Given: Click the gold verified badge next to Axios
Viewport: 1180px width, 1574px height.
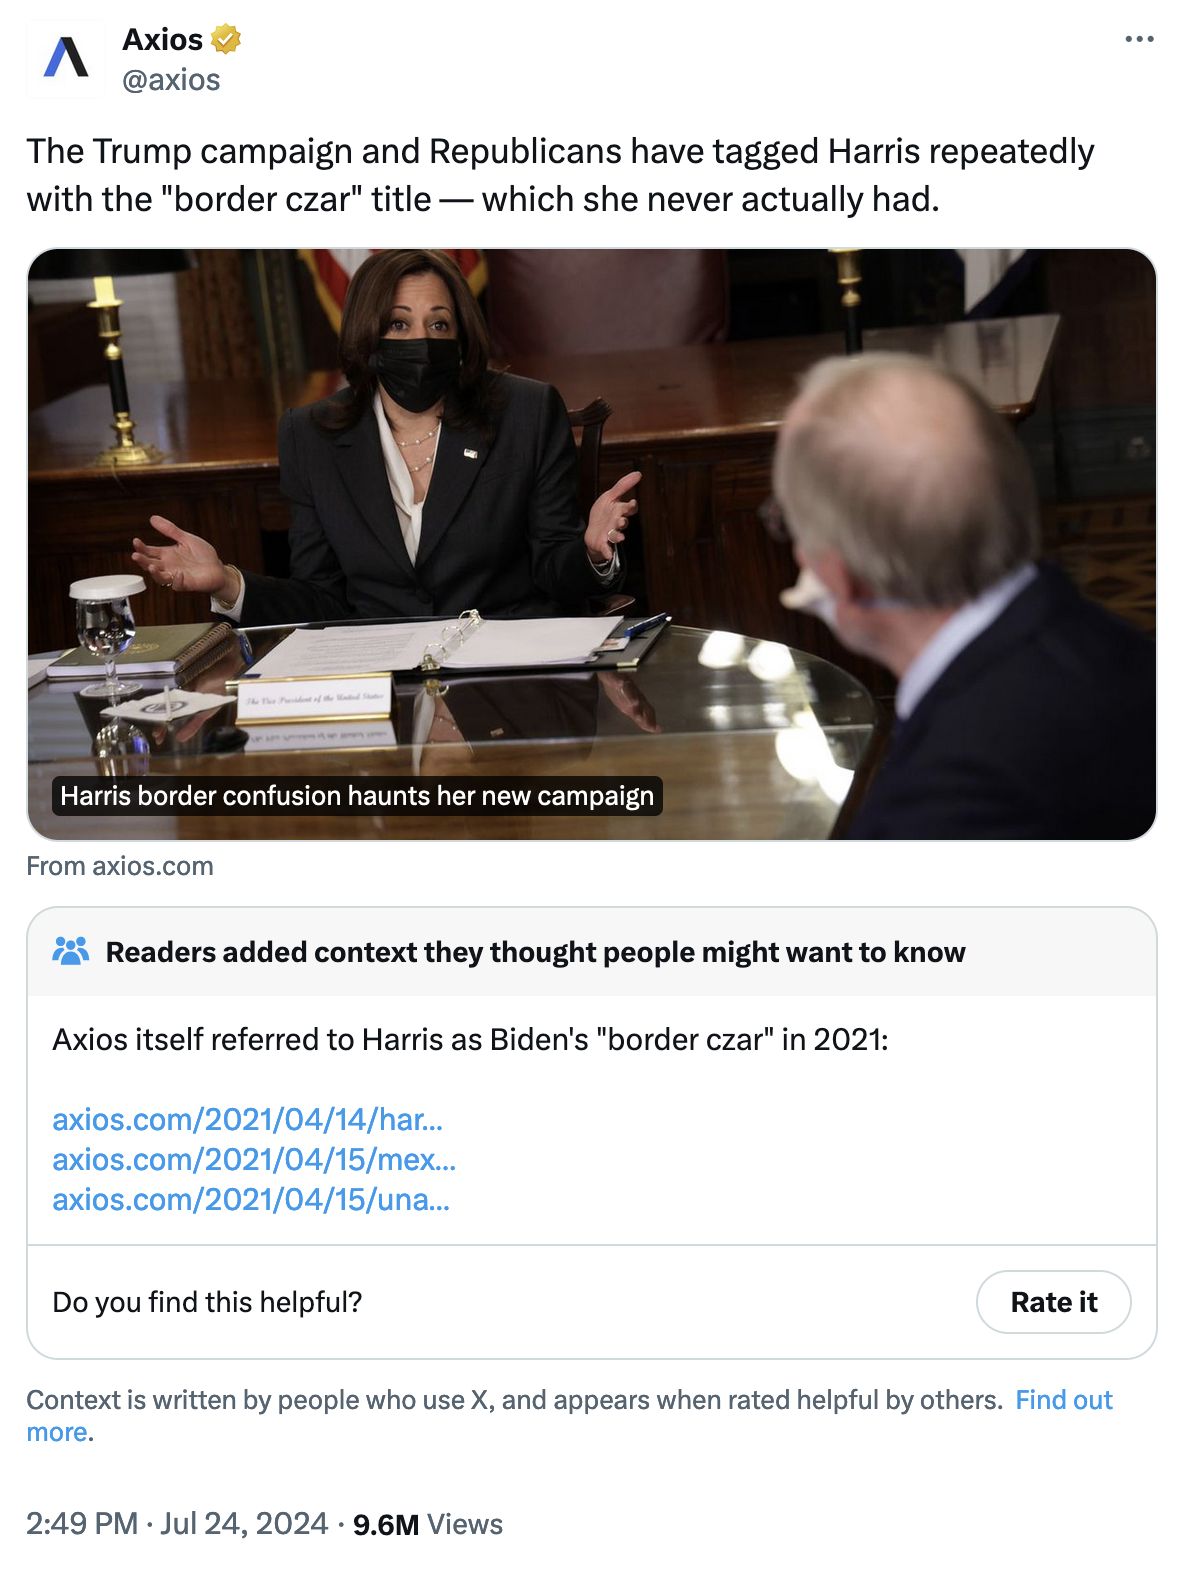Looking at the screenshot, I should point(226,40).
